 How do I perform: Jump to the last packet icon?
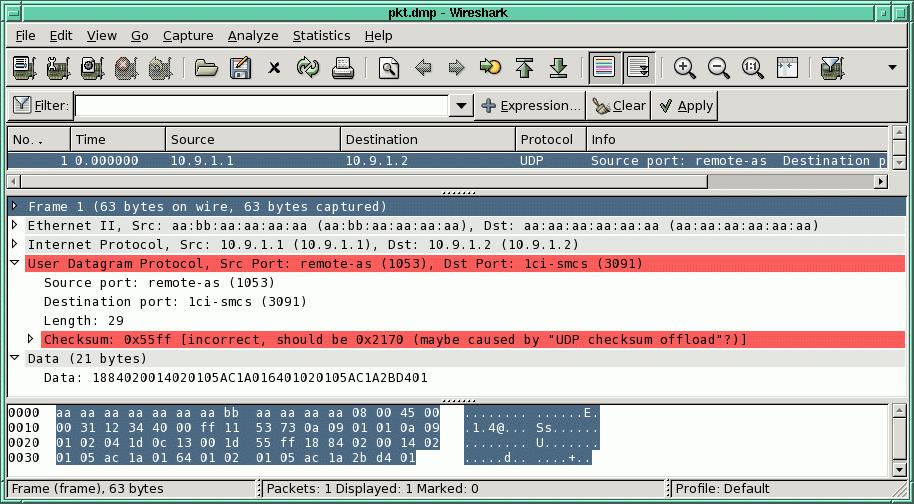coord(558,68)
